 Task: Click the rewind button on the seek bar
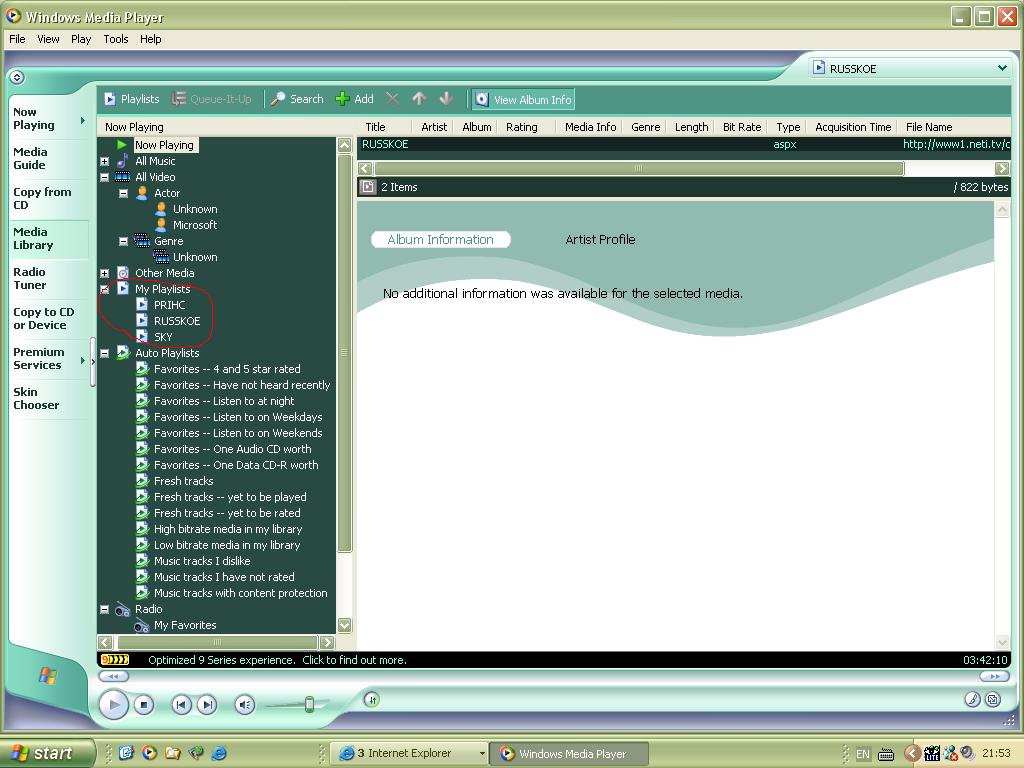pyautogui.click(x=114, y=677)
